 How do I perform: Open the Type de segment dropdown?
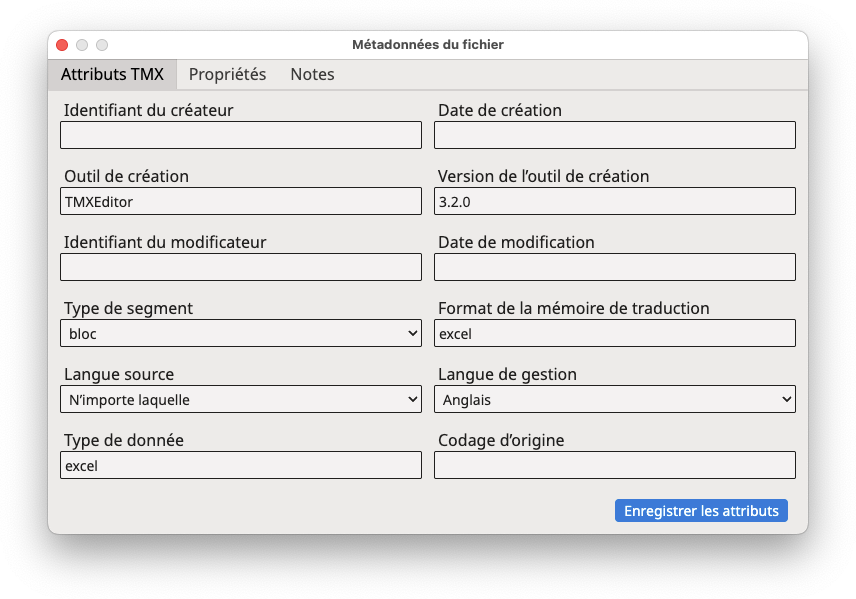tap(241, 333)
